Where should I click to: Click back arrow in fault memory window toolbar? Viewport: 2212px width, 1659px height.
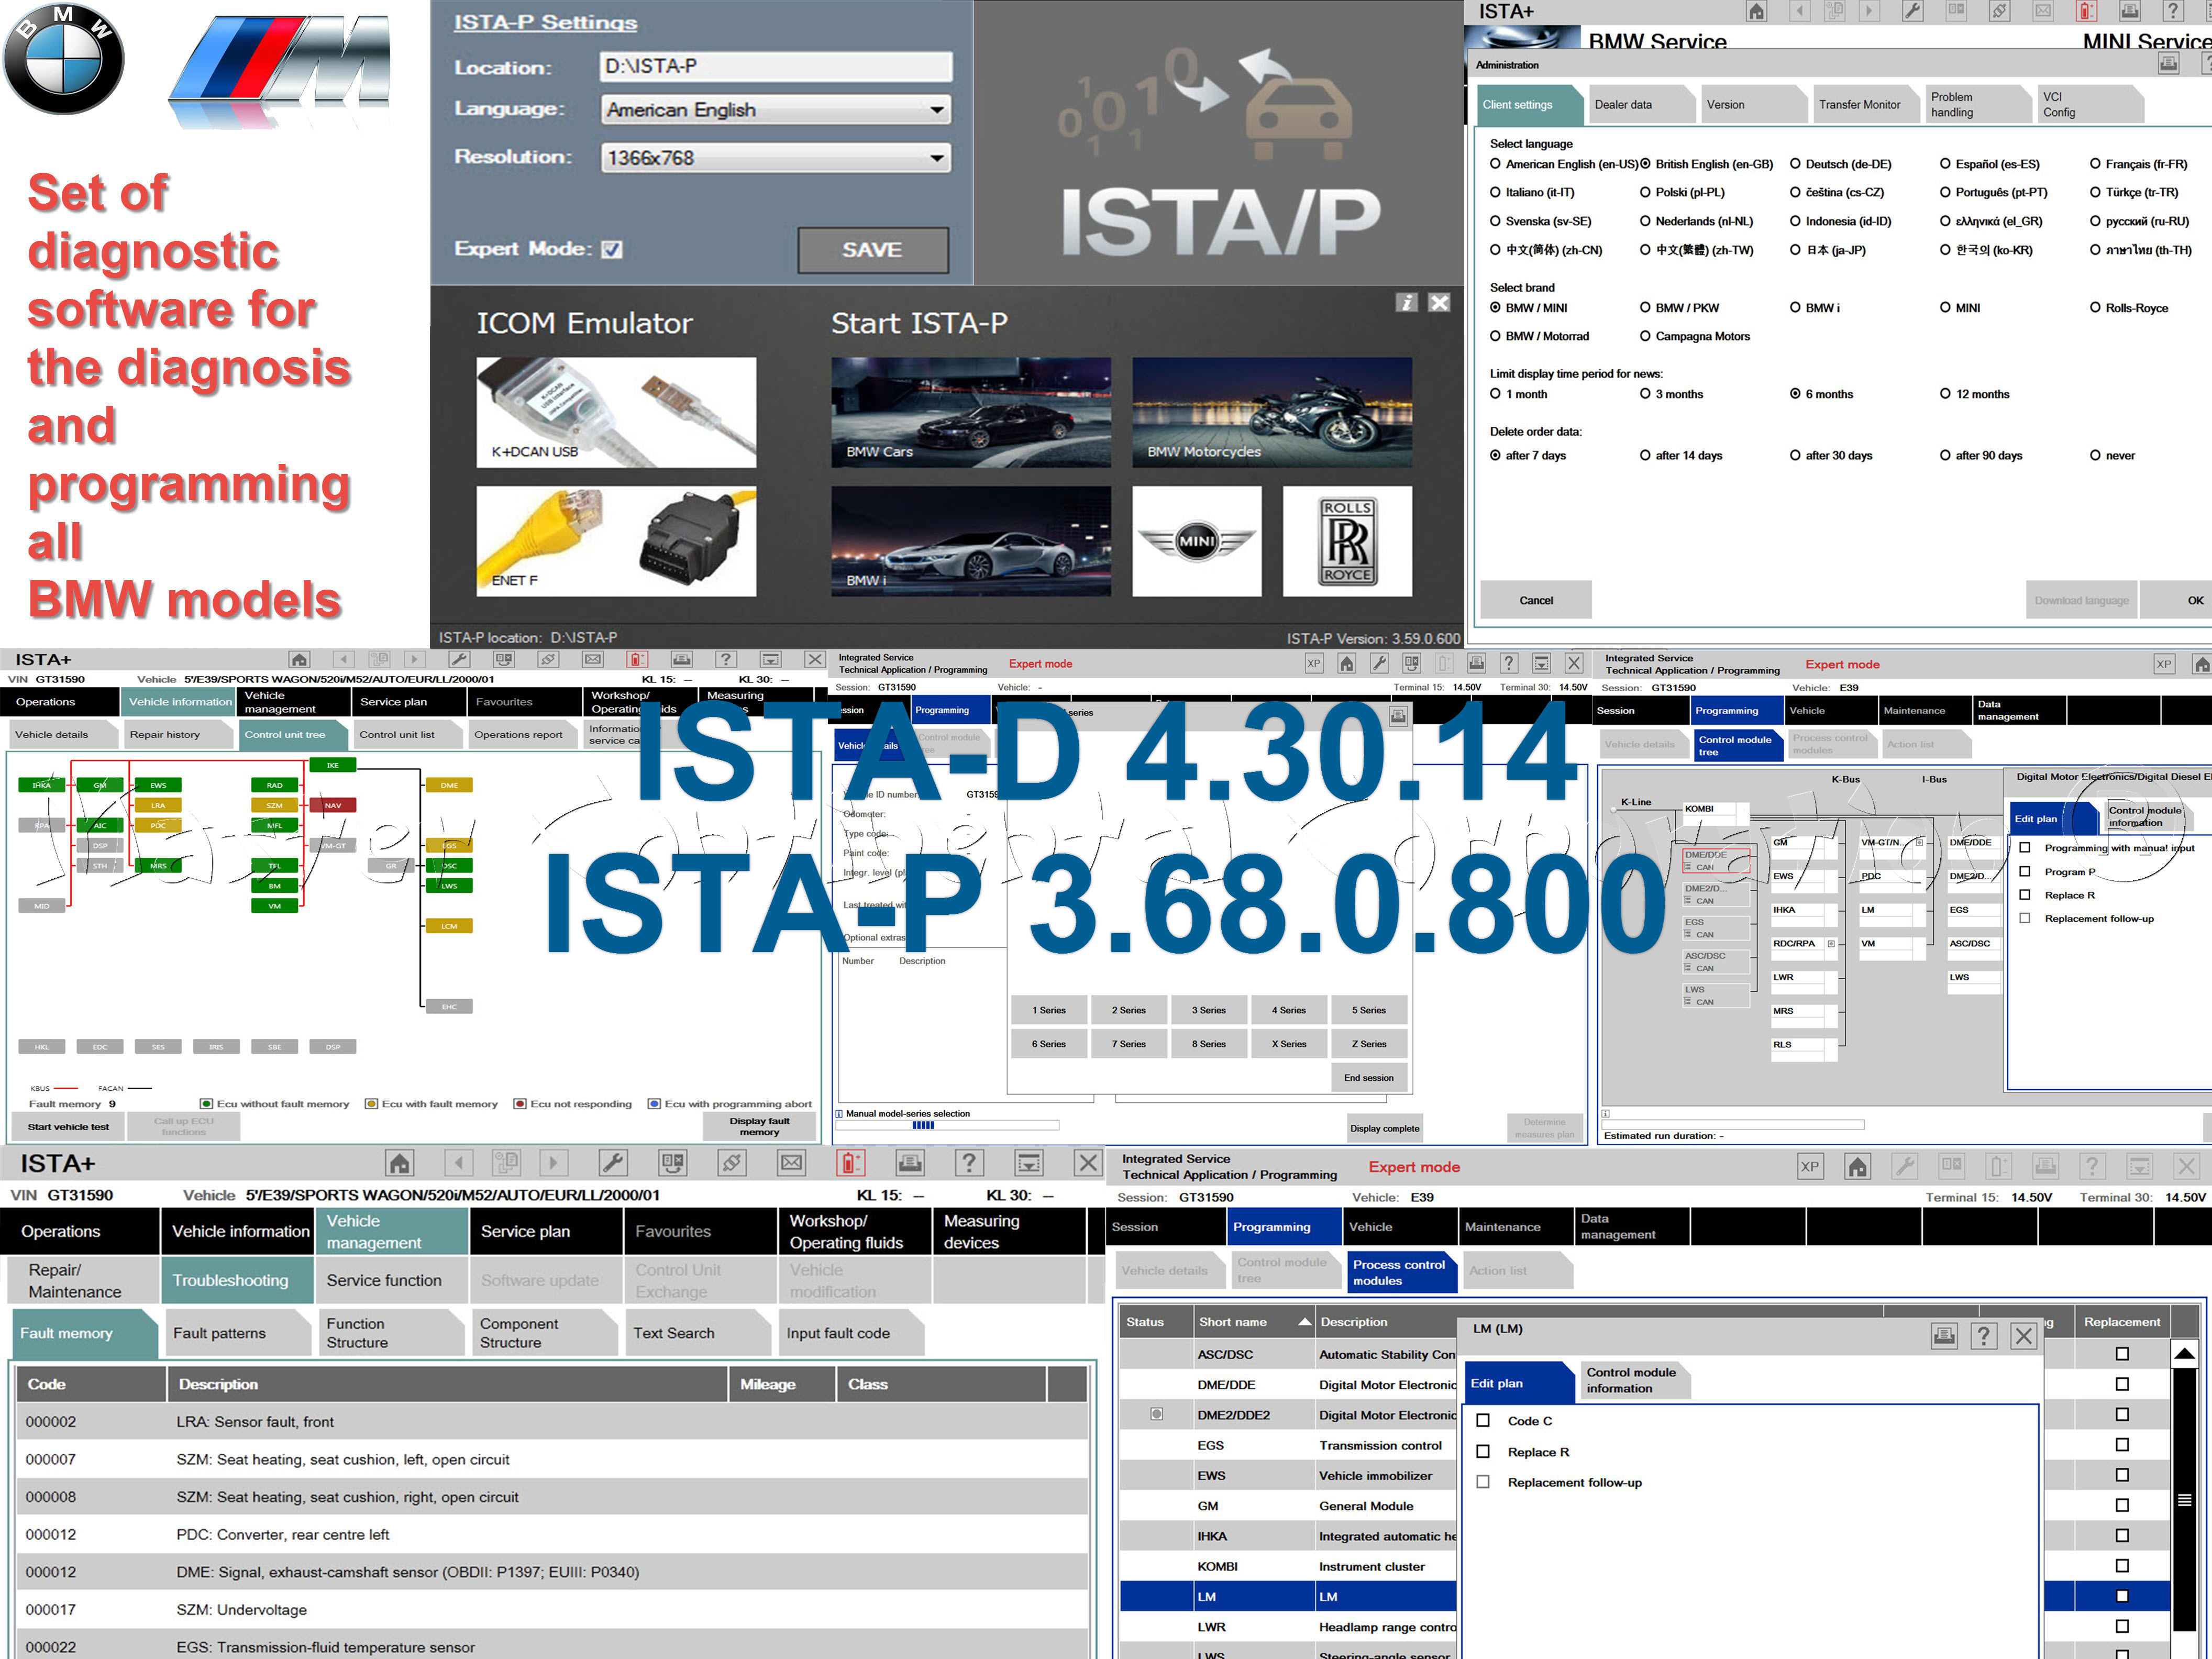click(x=458, y=1163)
